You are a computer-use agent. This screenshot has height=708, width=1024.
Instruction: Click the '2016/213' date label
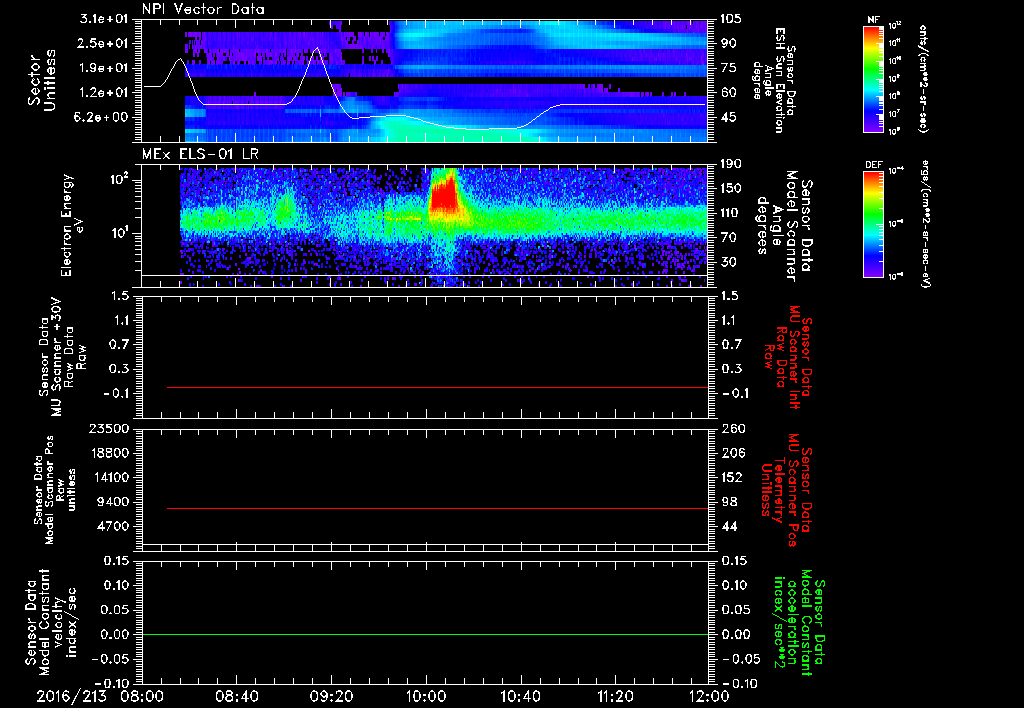[x=72, y=696]
